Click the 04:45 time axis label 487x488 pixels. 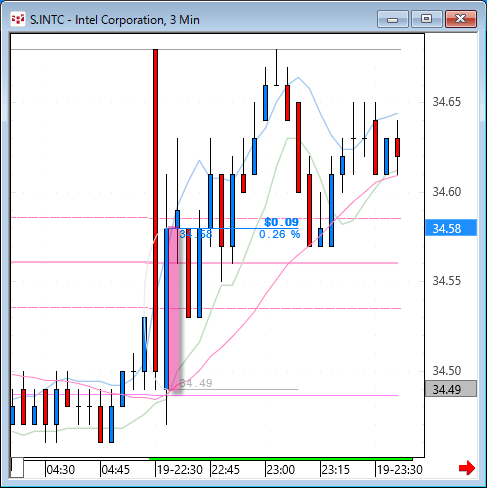(115, 470)
